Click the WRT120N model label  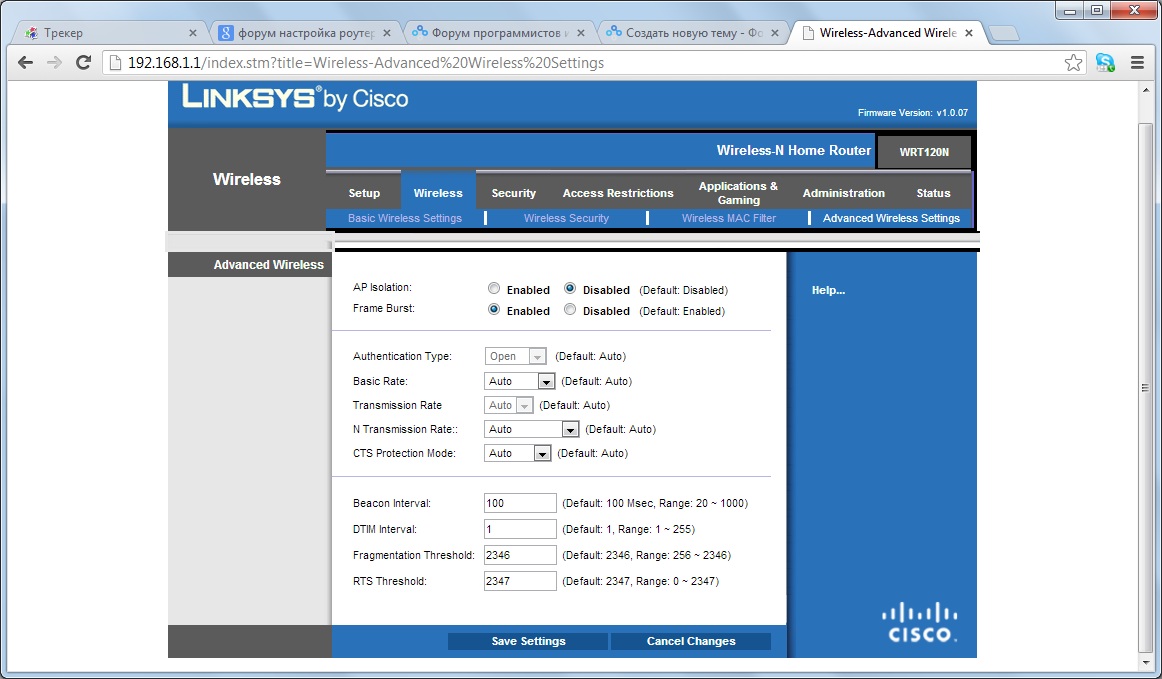coord(923,152)
